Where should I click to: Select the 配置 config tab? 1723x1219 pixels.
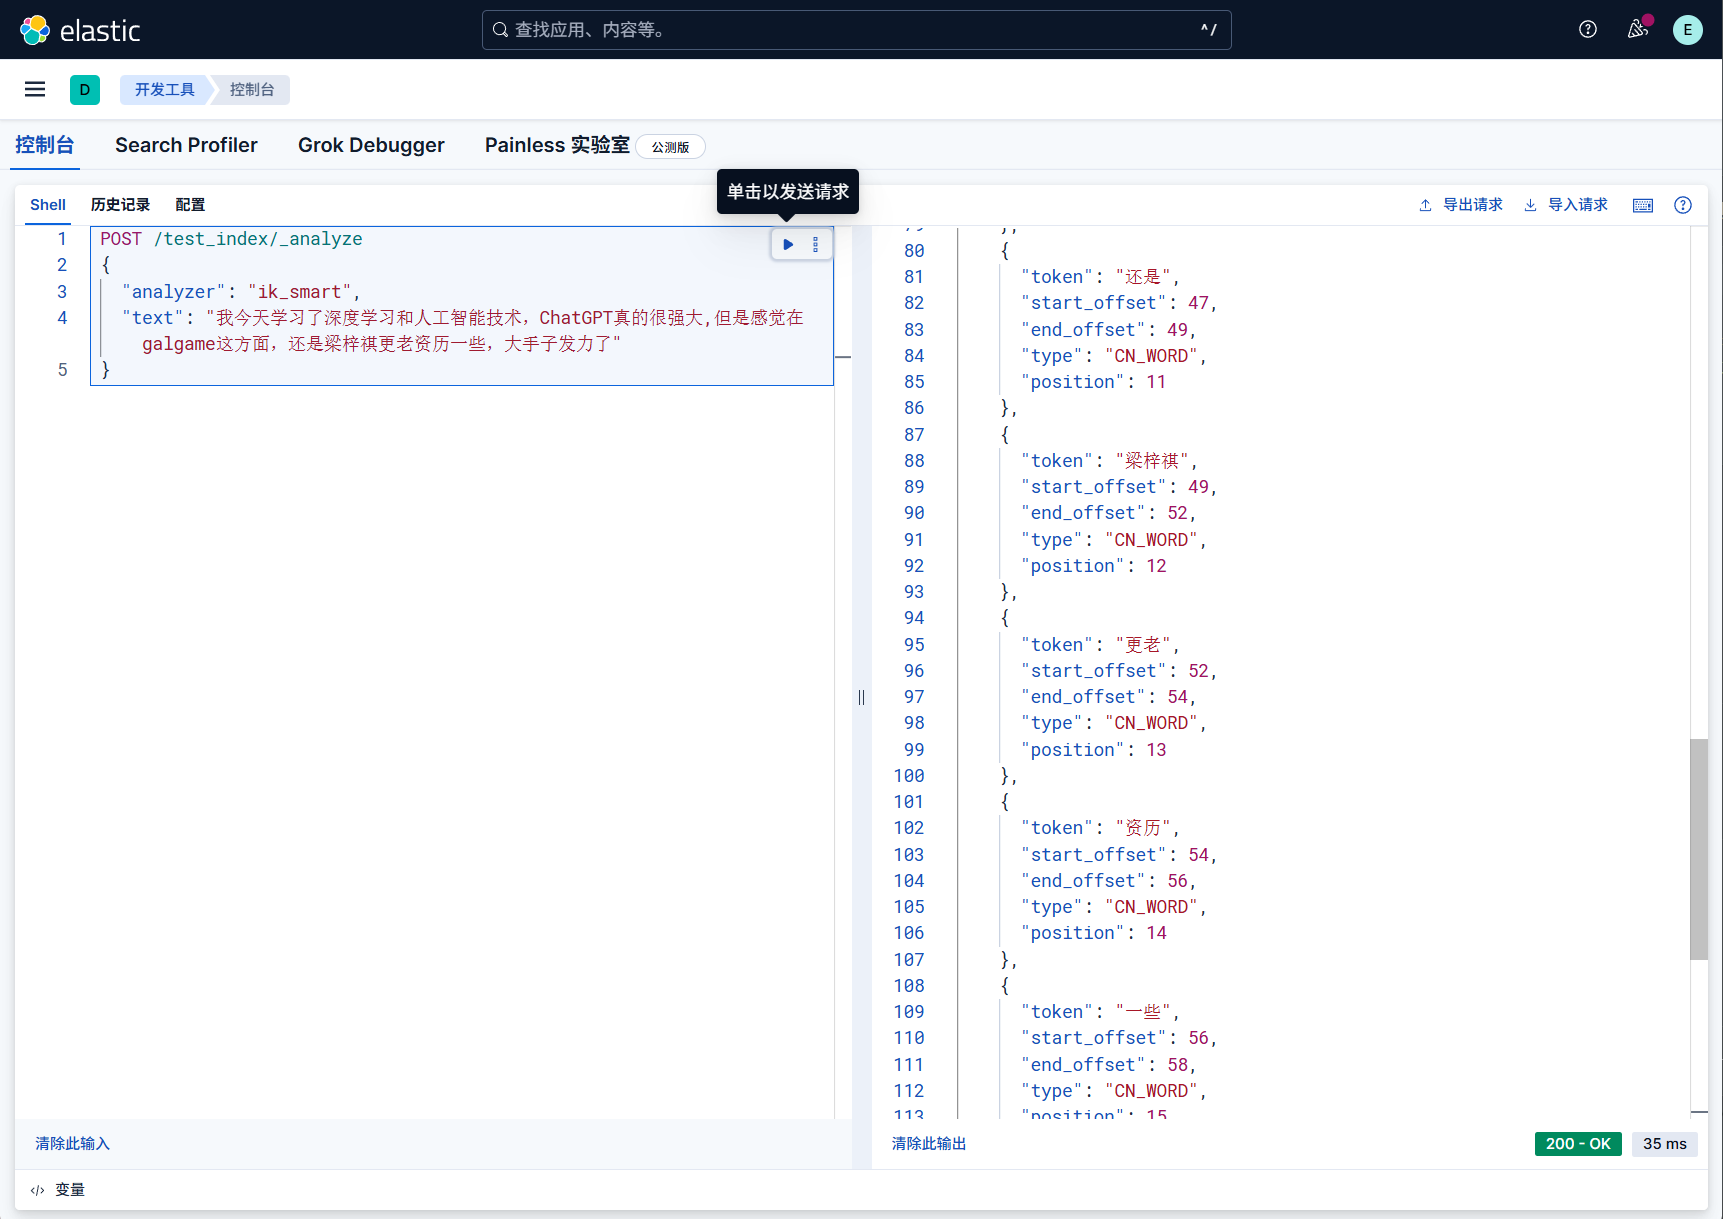click(x=190, y=205)
